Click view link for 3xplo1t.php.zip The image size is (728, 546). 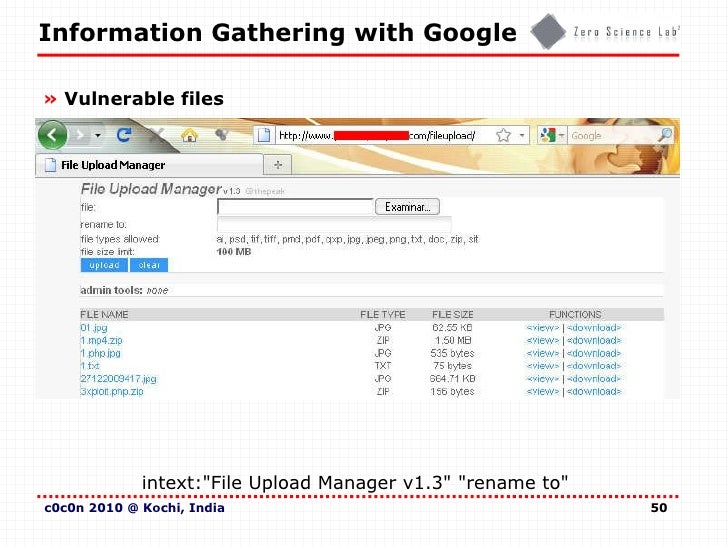coord(542,391)
